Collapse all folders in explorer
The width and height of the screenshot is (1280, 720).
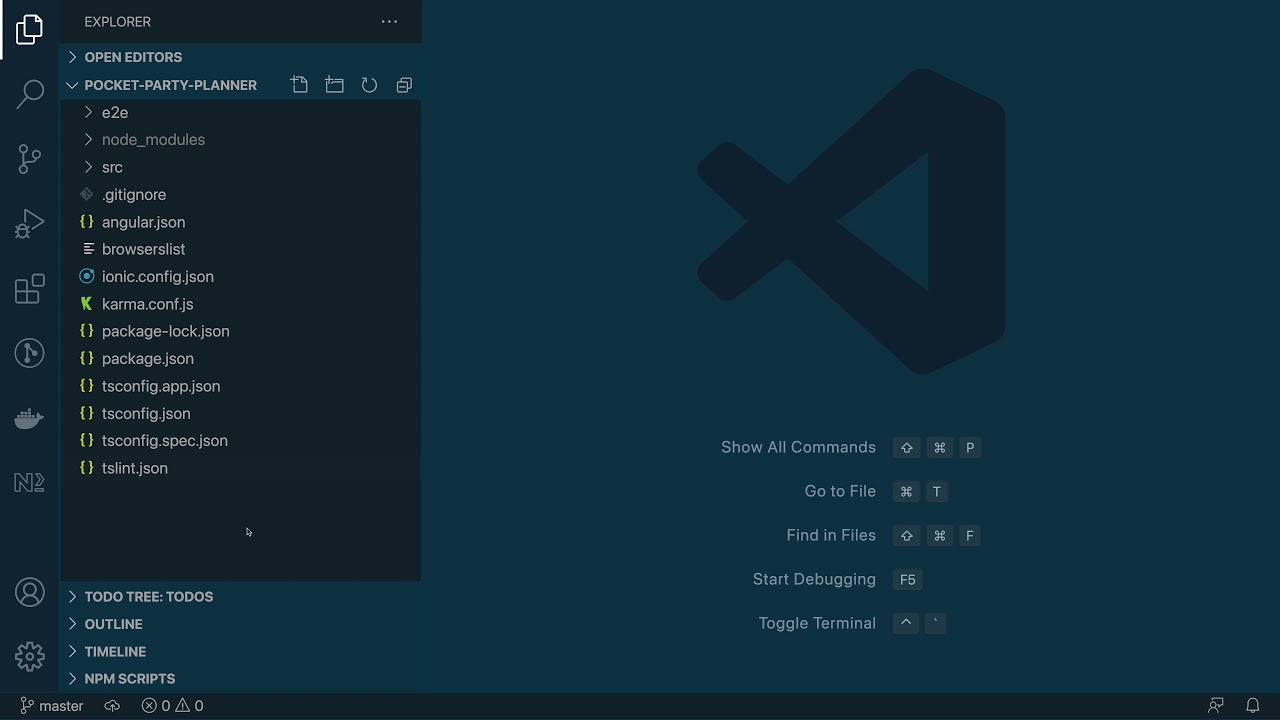coord(404,85)
